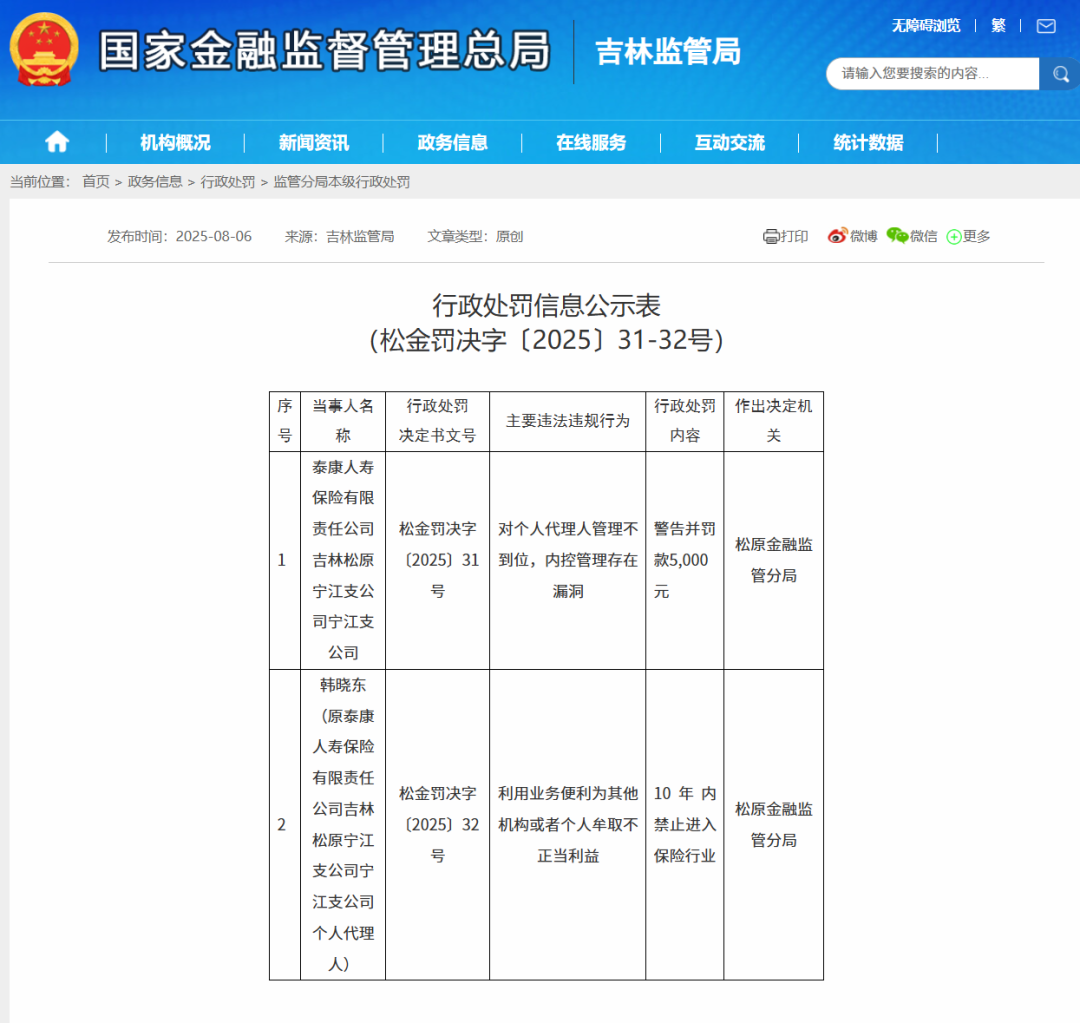Click the search magnifier button
The width and height of the screenshot is (1080, 1023).
tap(1060, 74)
